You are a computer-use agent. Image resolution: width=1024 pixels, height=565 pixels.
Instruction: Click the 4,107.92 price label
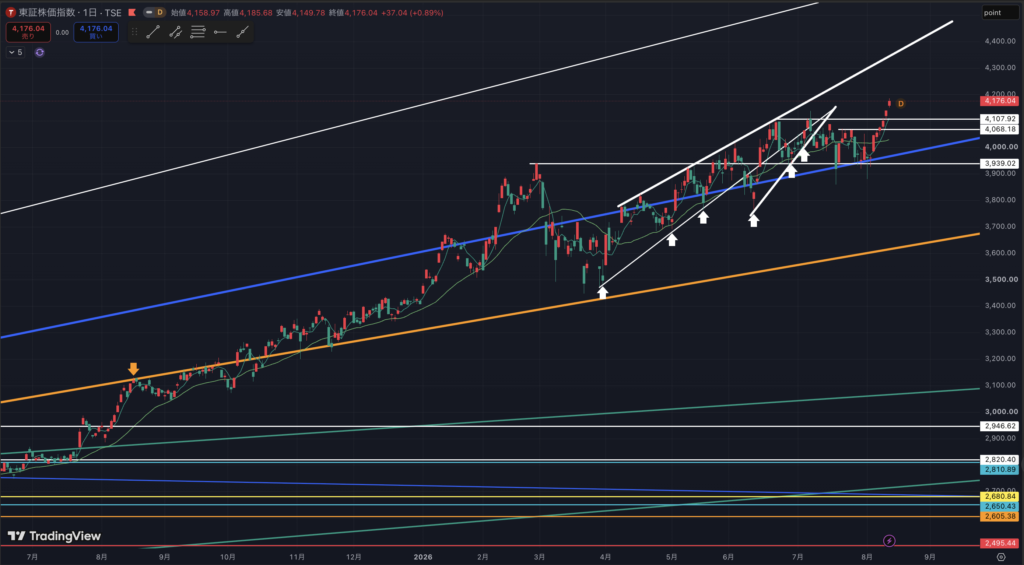pyautogui.click(x=999, y=119)
